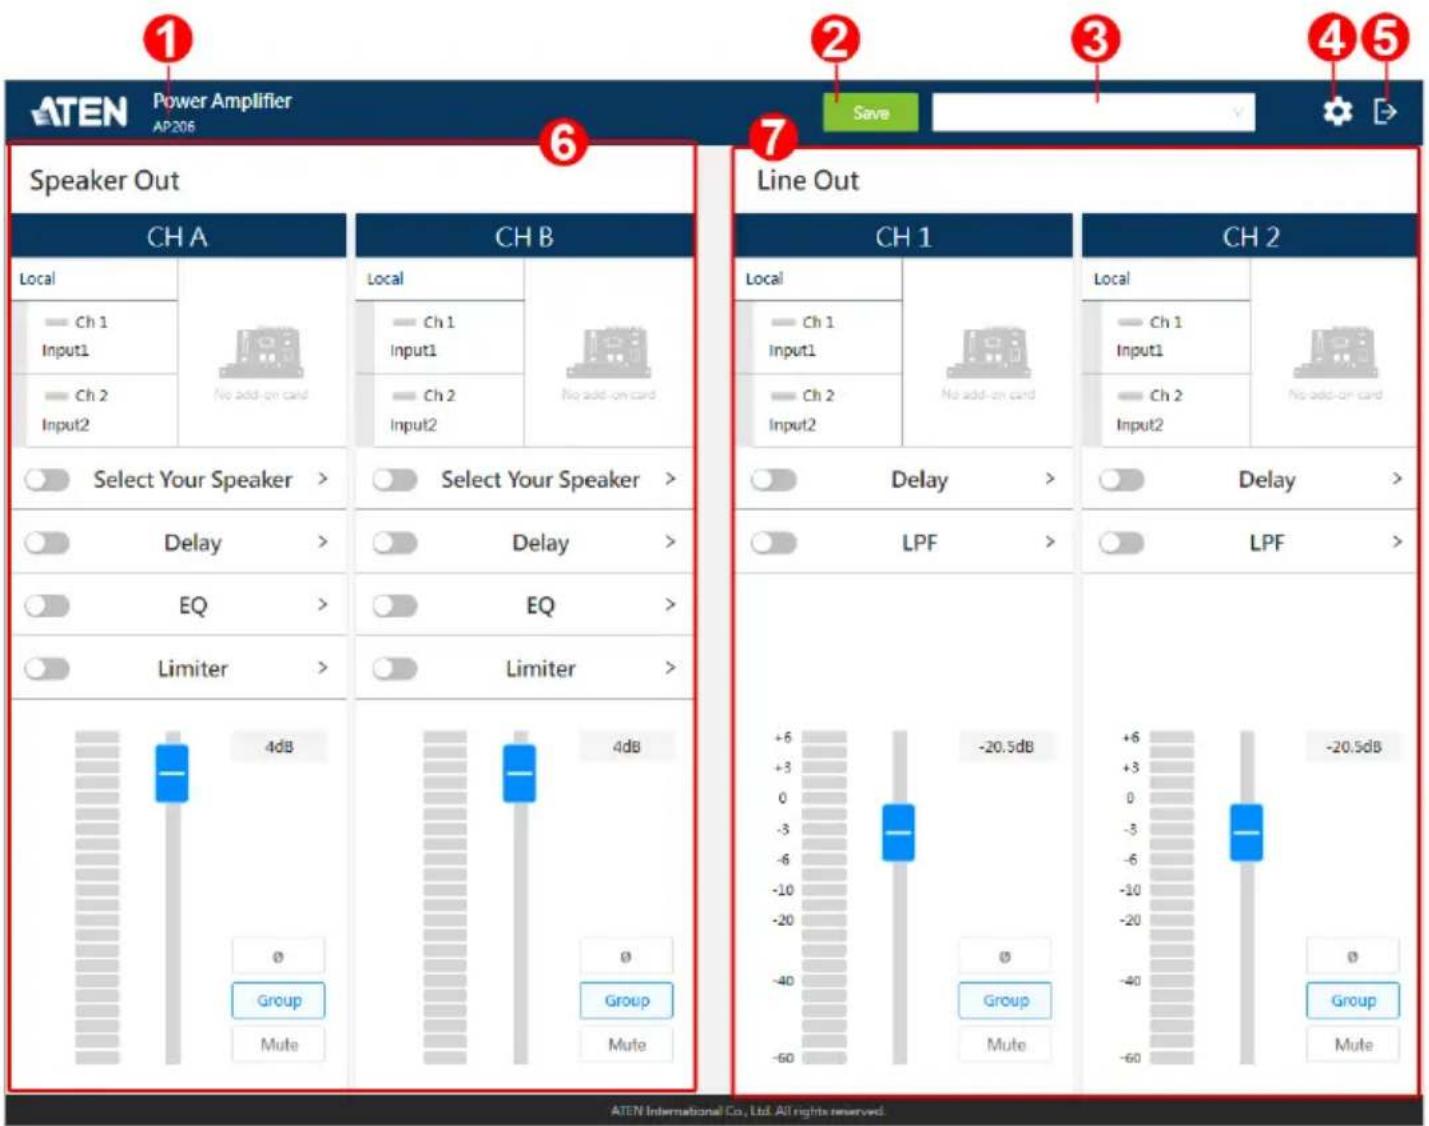Expand Delay settings arrow on CH B
The width and height of the screenshot is (1429, 1126).
tap(670, 542)
